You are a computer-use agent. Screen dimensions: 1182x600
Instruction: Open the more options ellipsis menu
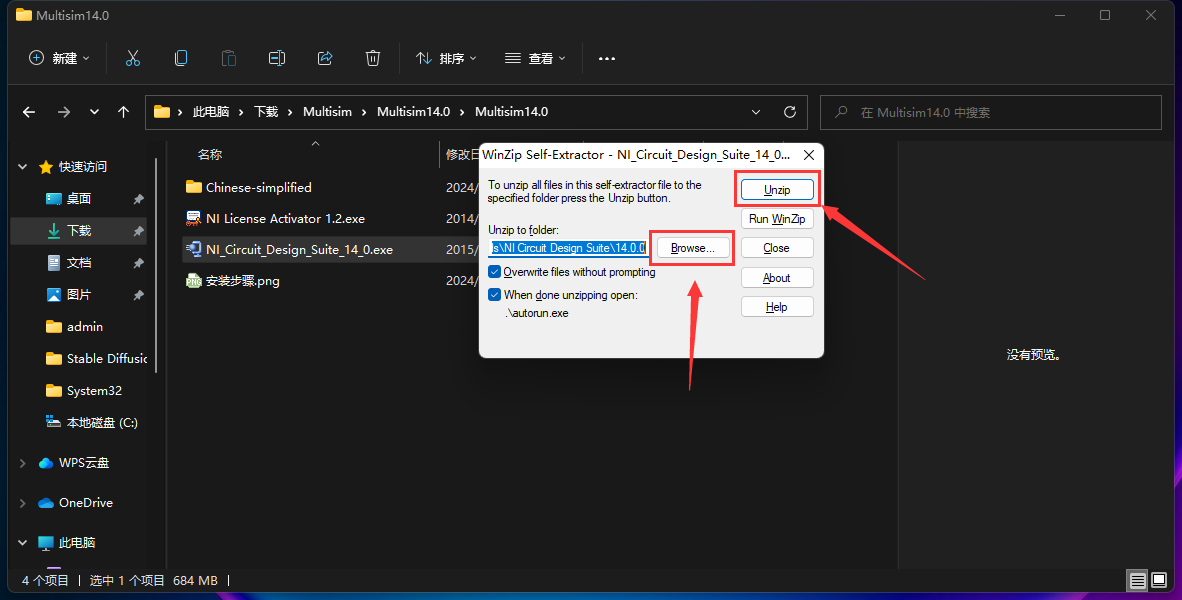pyautogui.click(x=607, y=58)
